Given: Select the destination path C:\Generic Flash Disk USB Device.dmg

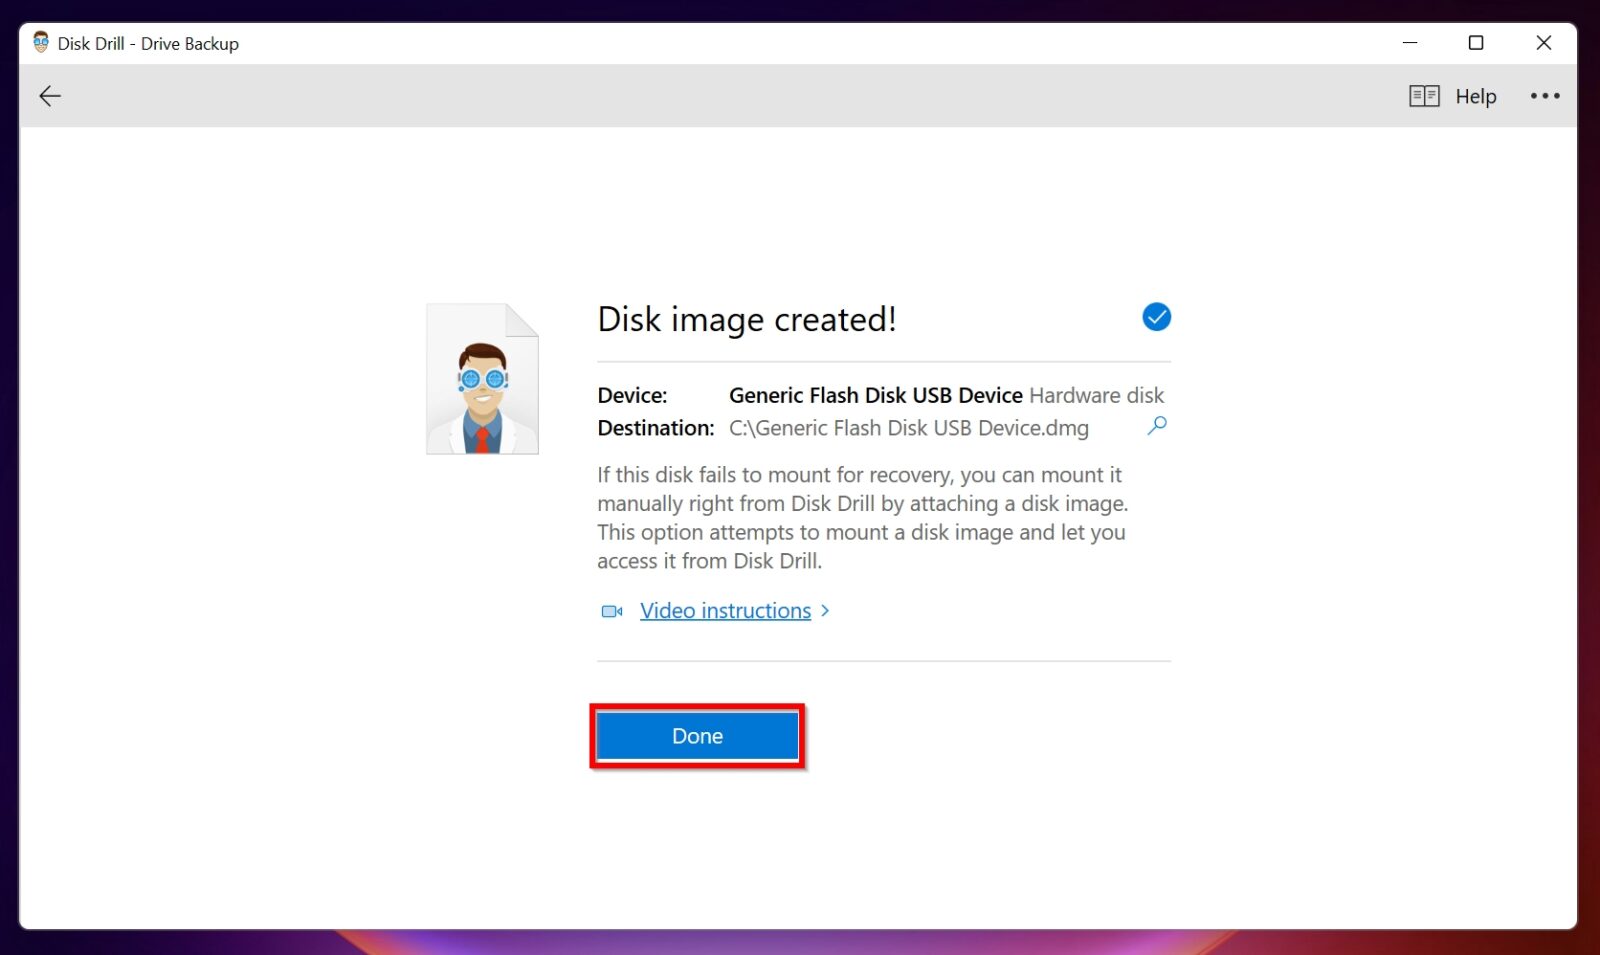Looking at the screenshot, I should [908, 428].
